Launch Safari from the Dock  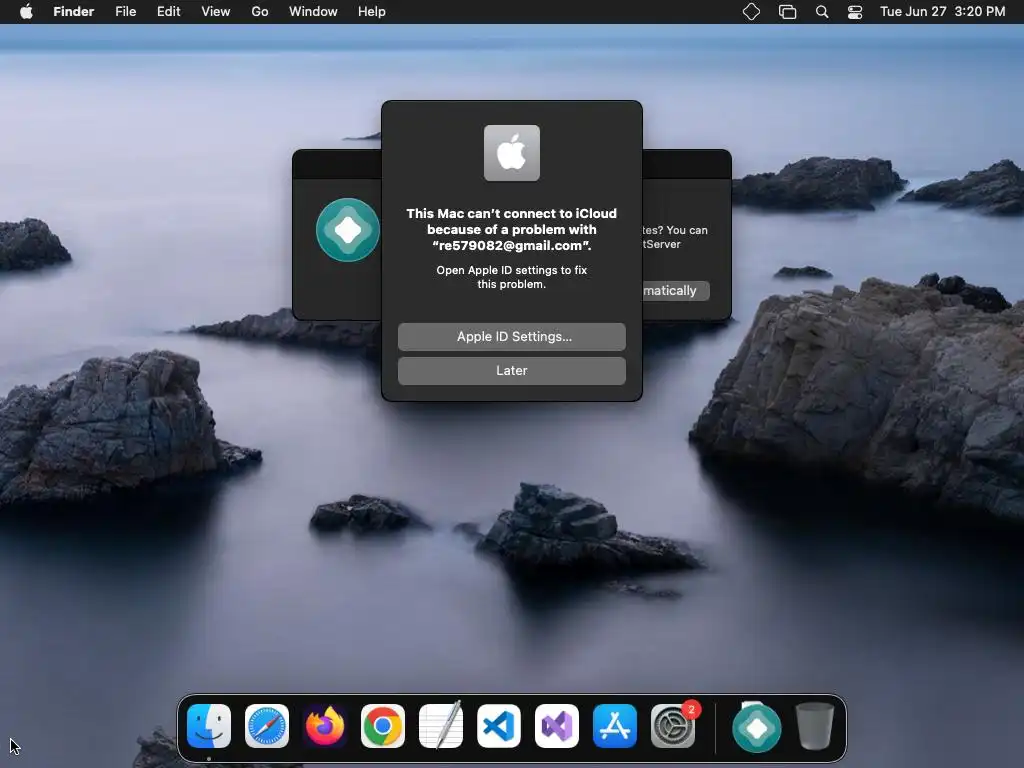tap(267, 726)
